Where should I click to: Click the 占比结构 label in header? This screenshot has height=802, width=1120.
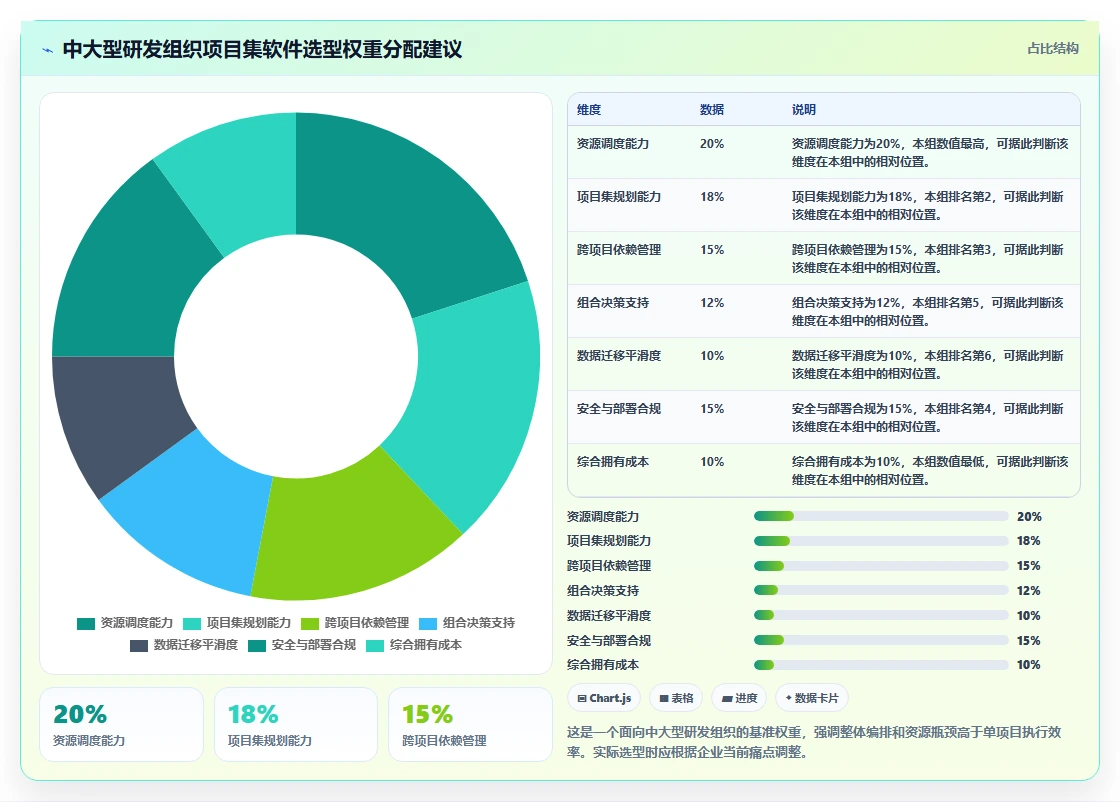(1053, 49)
